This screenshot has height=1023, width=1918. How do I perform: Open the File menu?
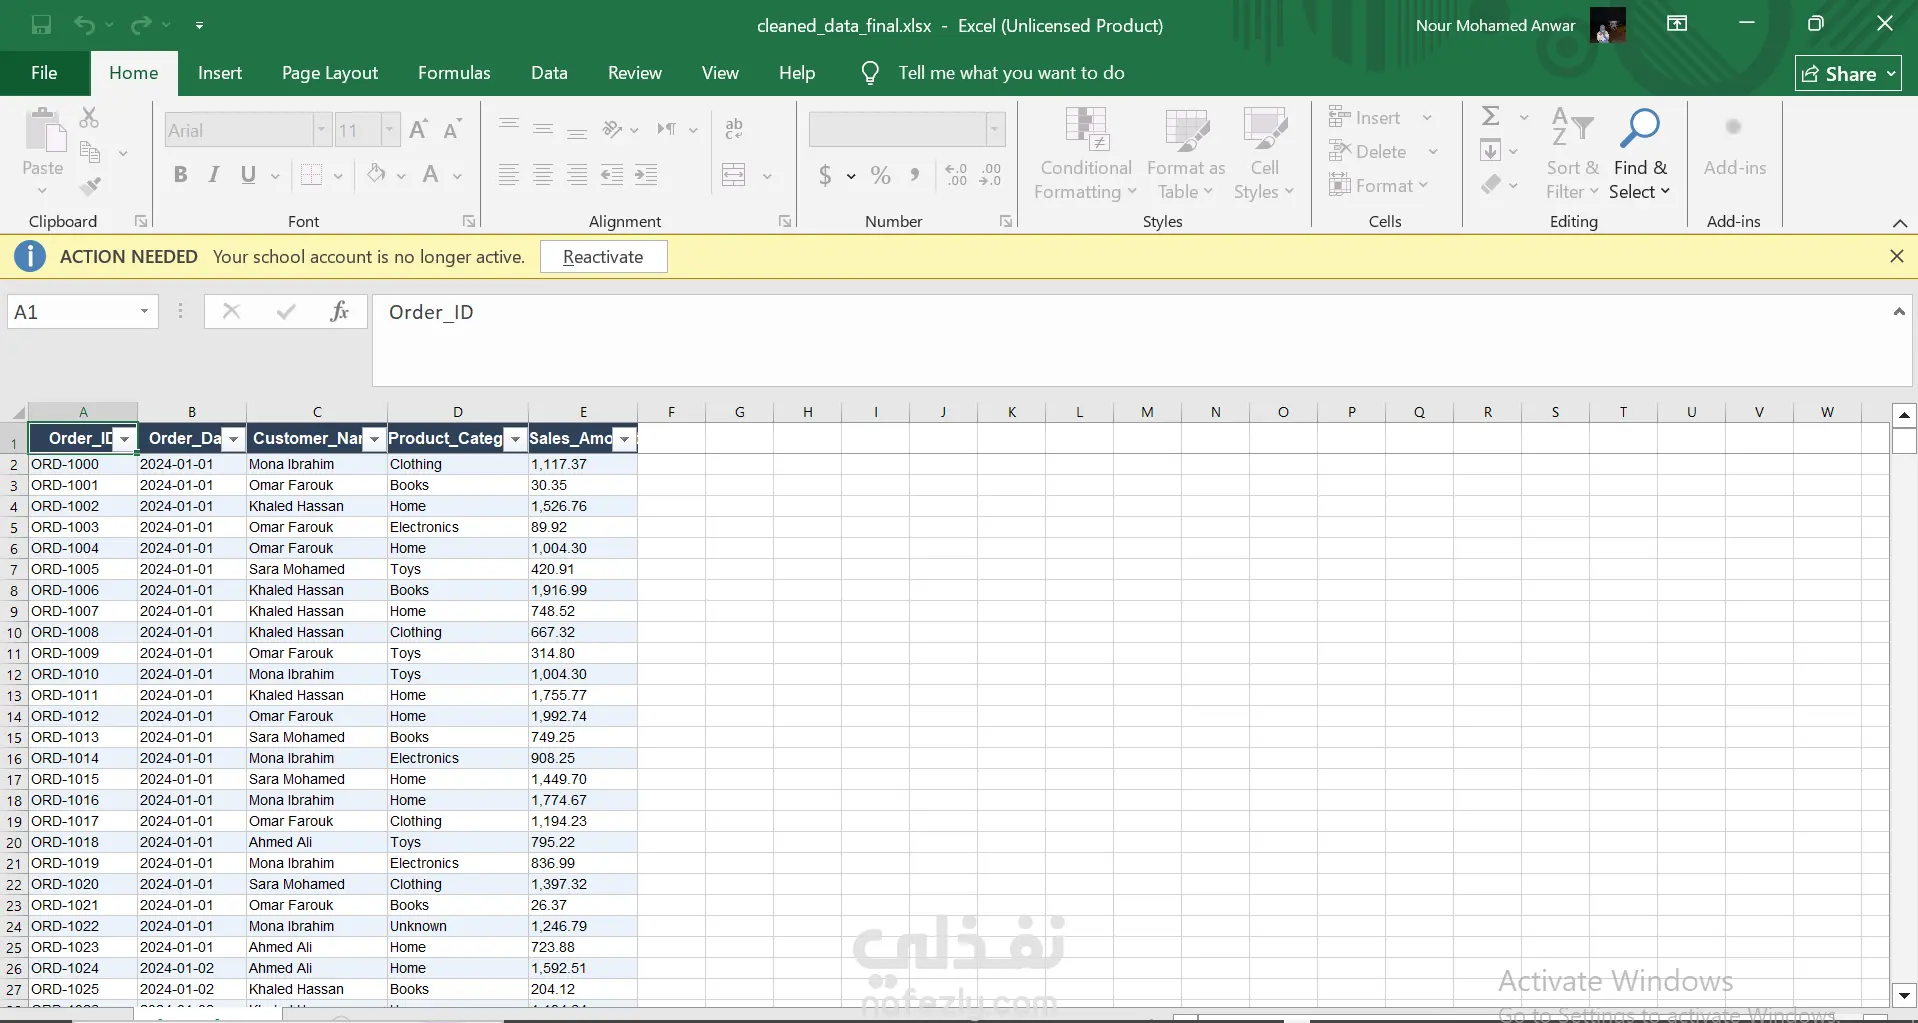(x=44, y=73)
